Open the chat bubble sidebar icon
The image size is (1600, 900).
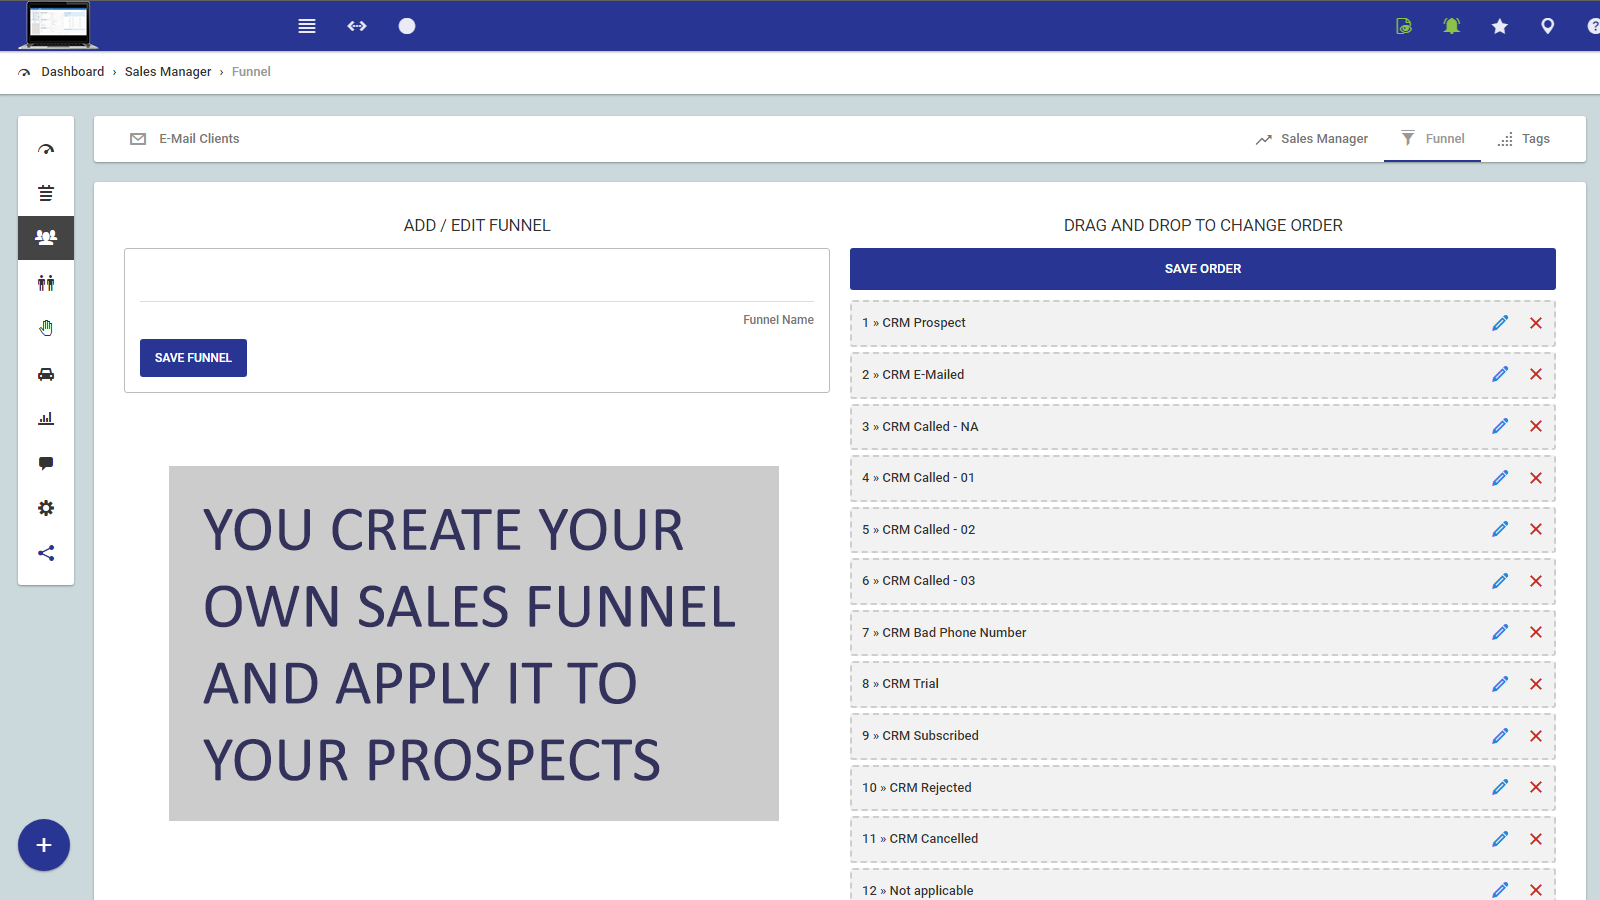(46, 463)
